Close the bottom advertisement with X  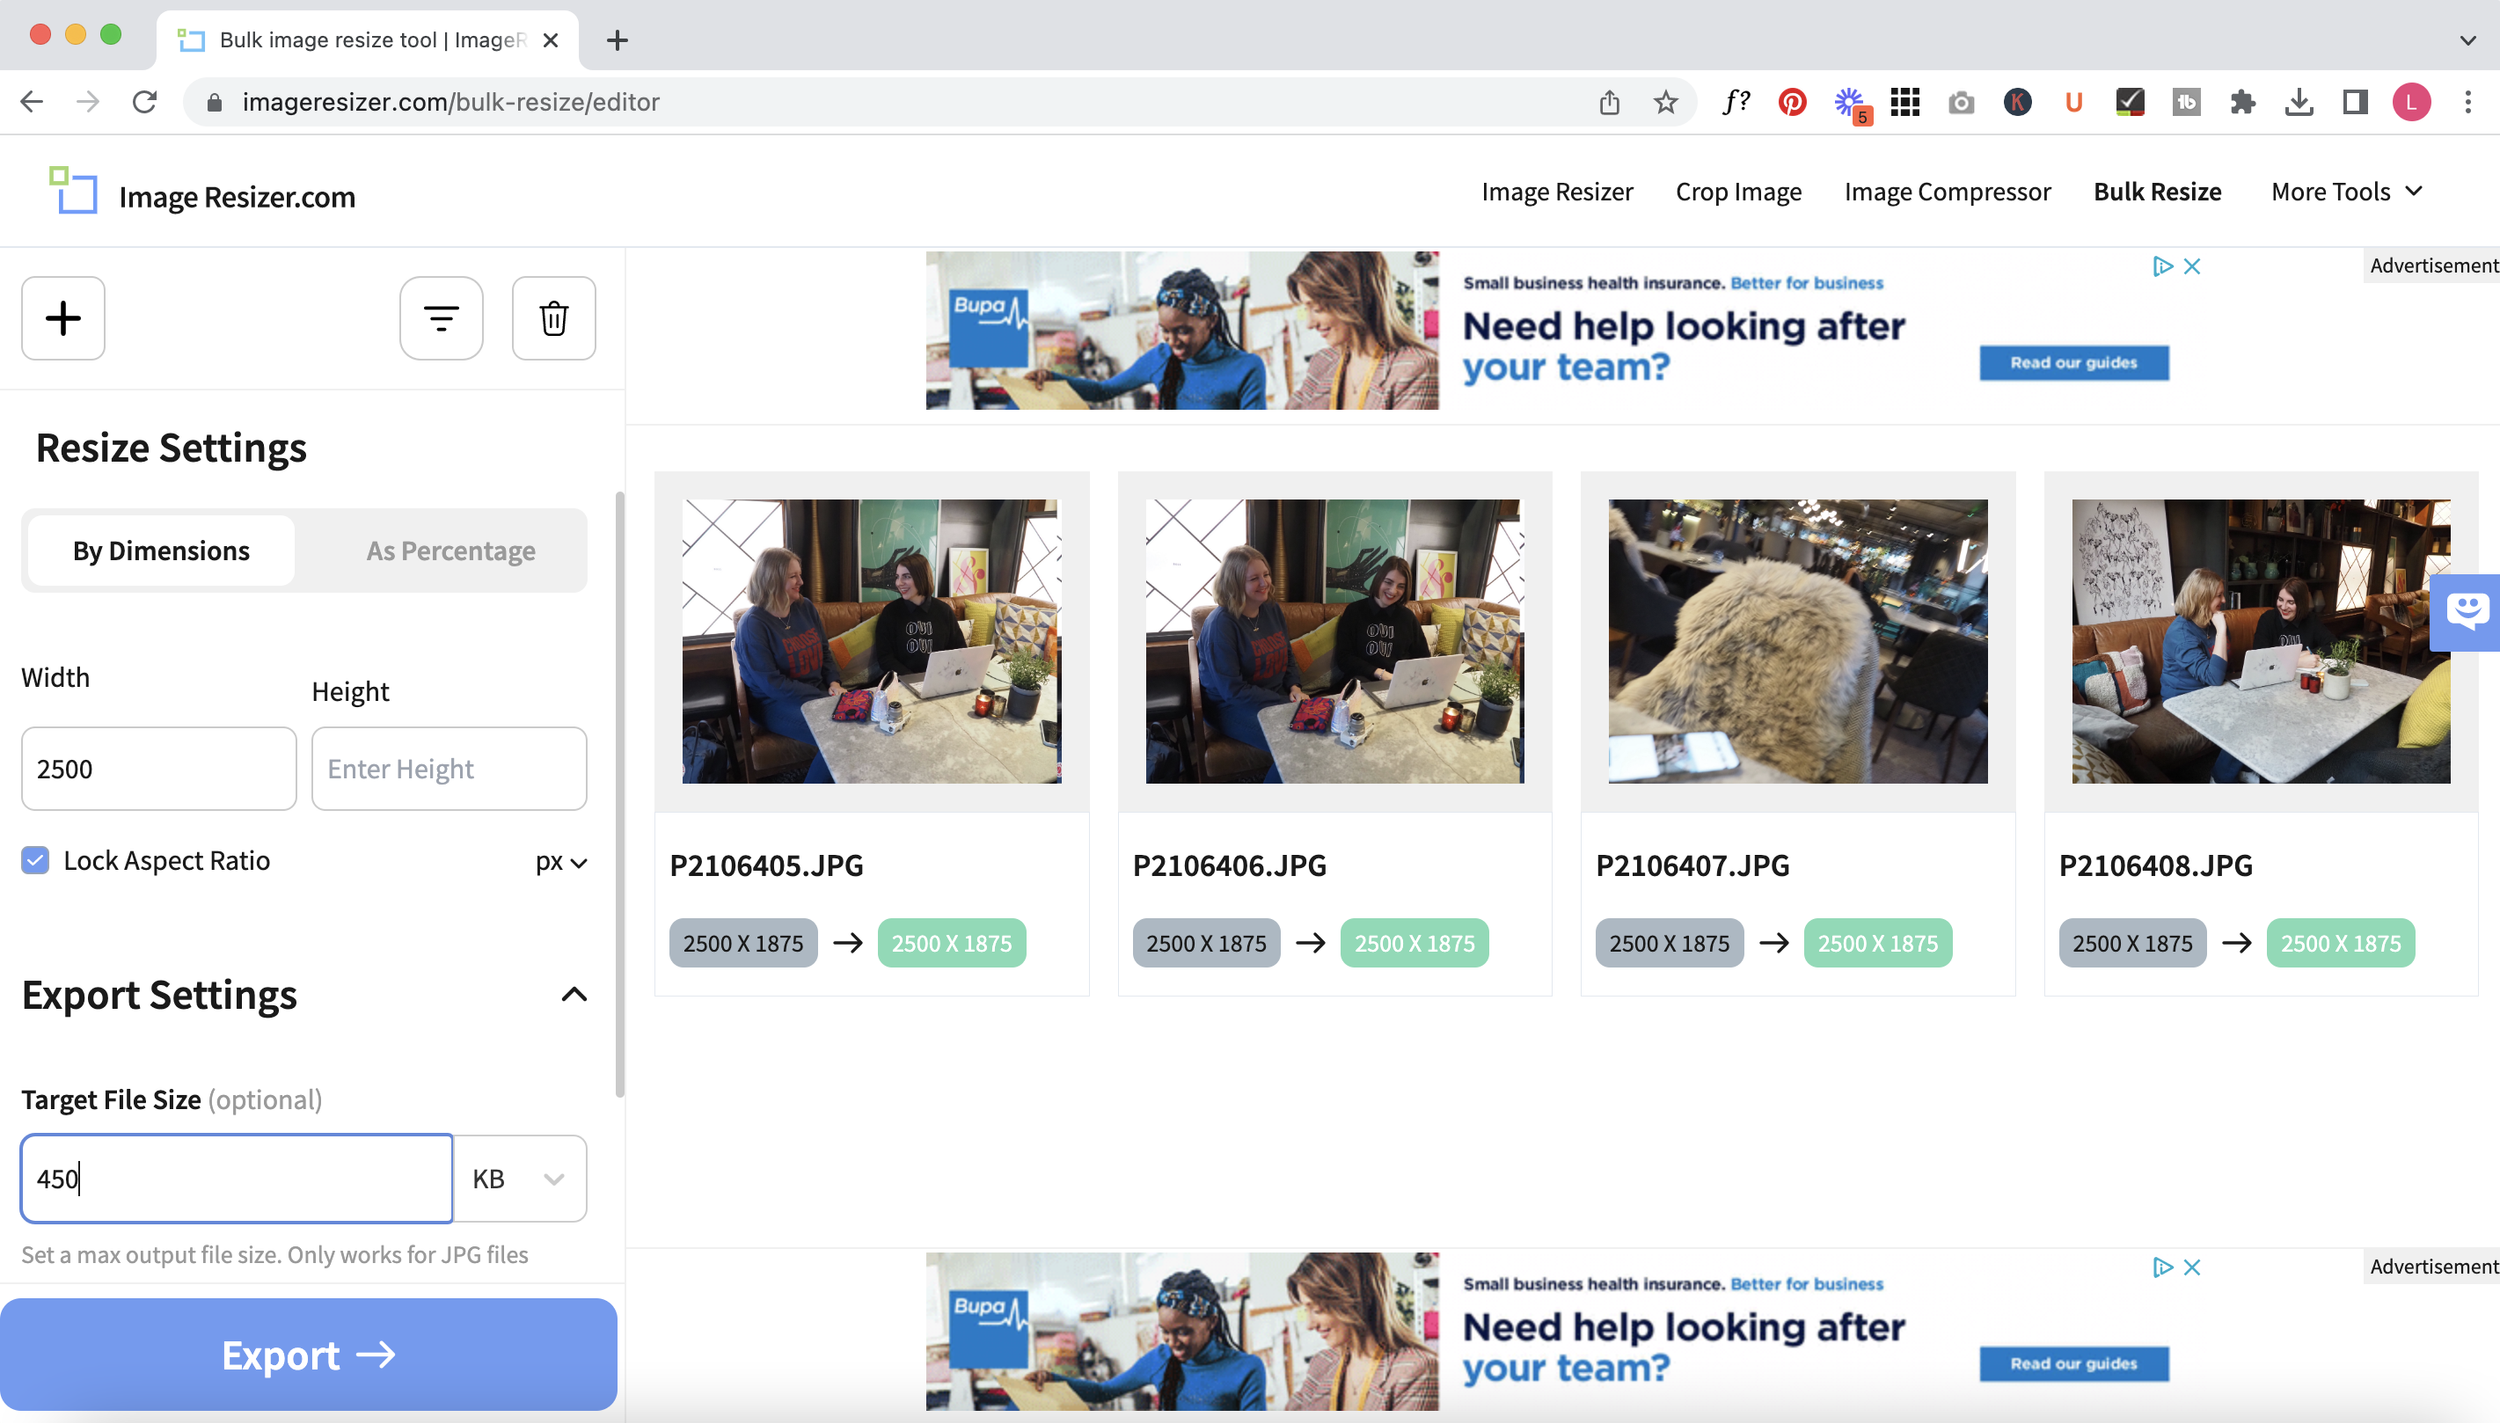[2192, 1267]
